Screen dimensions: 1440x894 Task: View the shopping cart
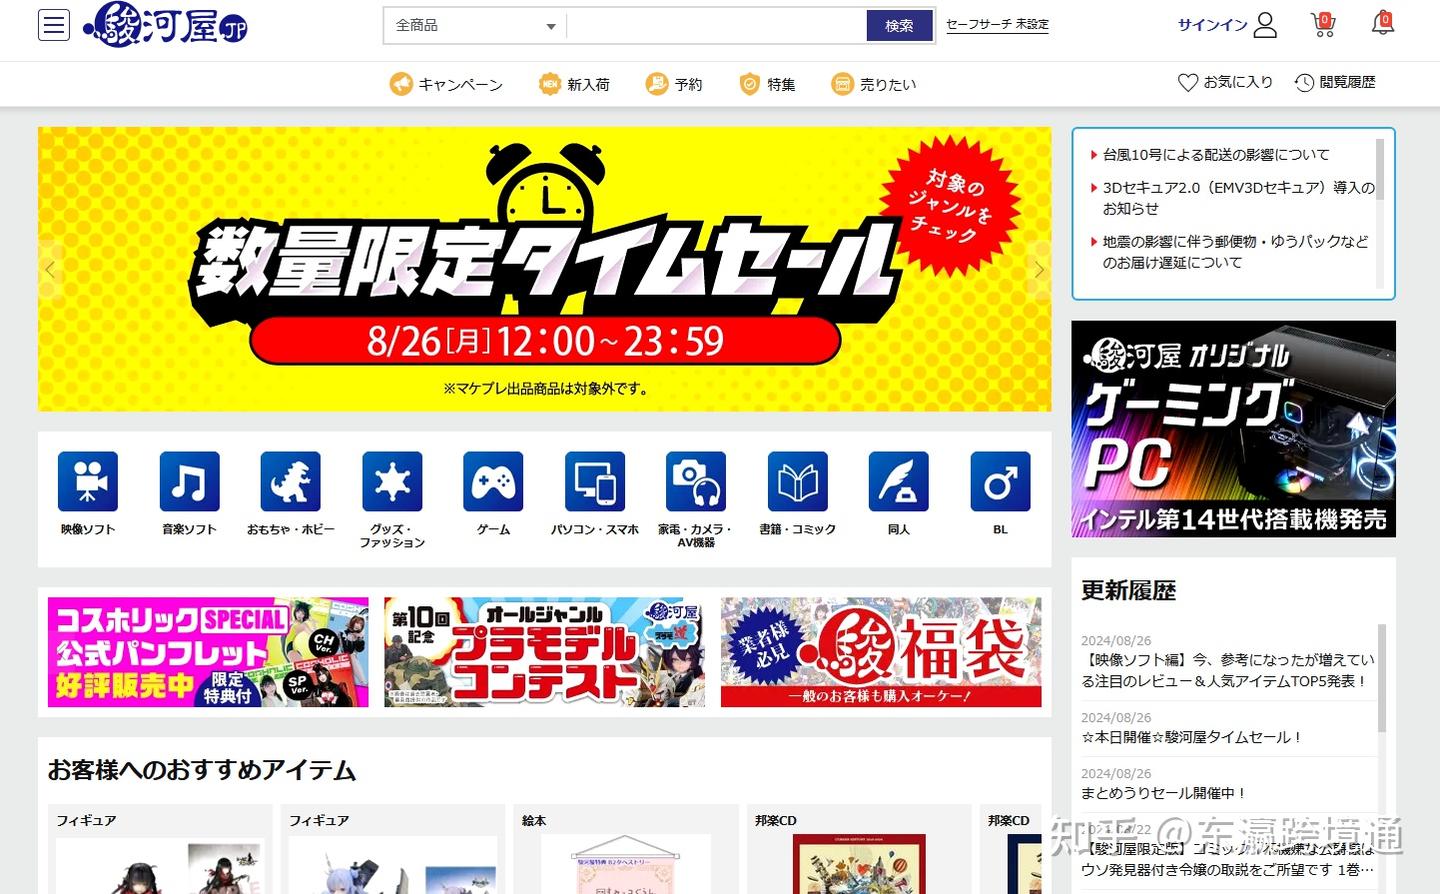pos(1323,25)
